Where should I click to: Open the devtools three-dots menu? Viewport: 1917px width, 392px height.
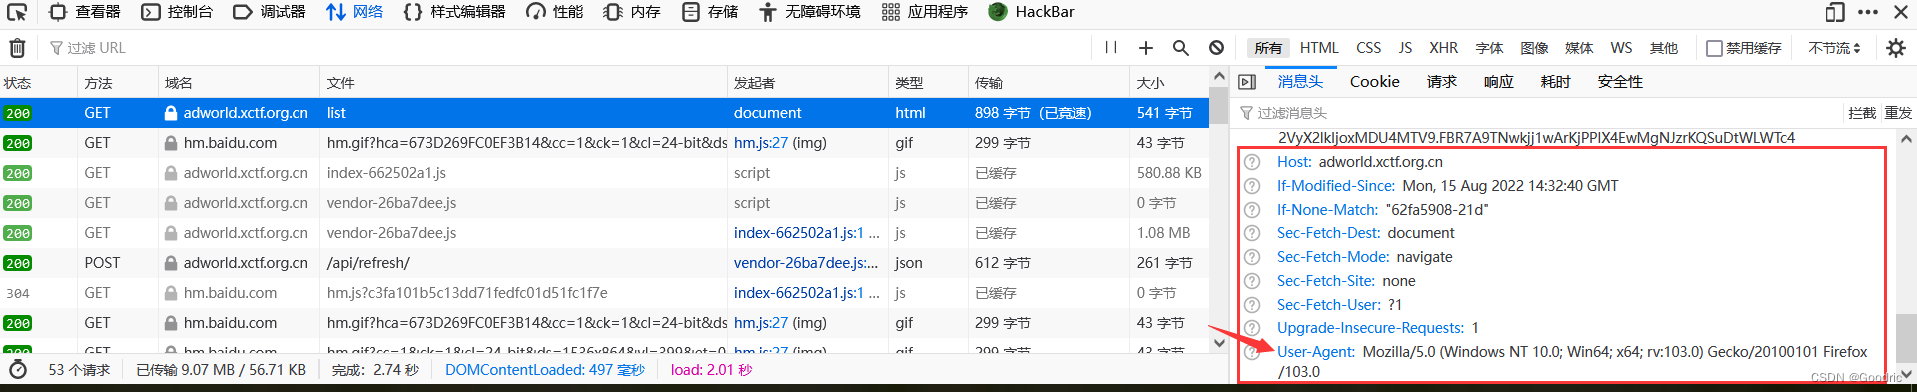1867,12
